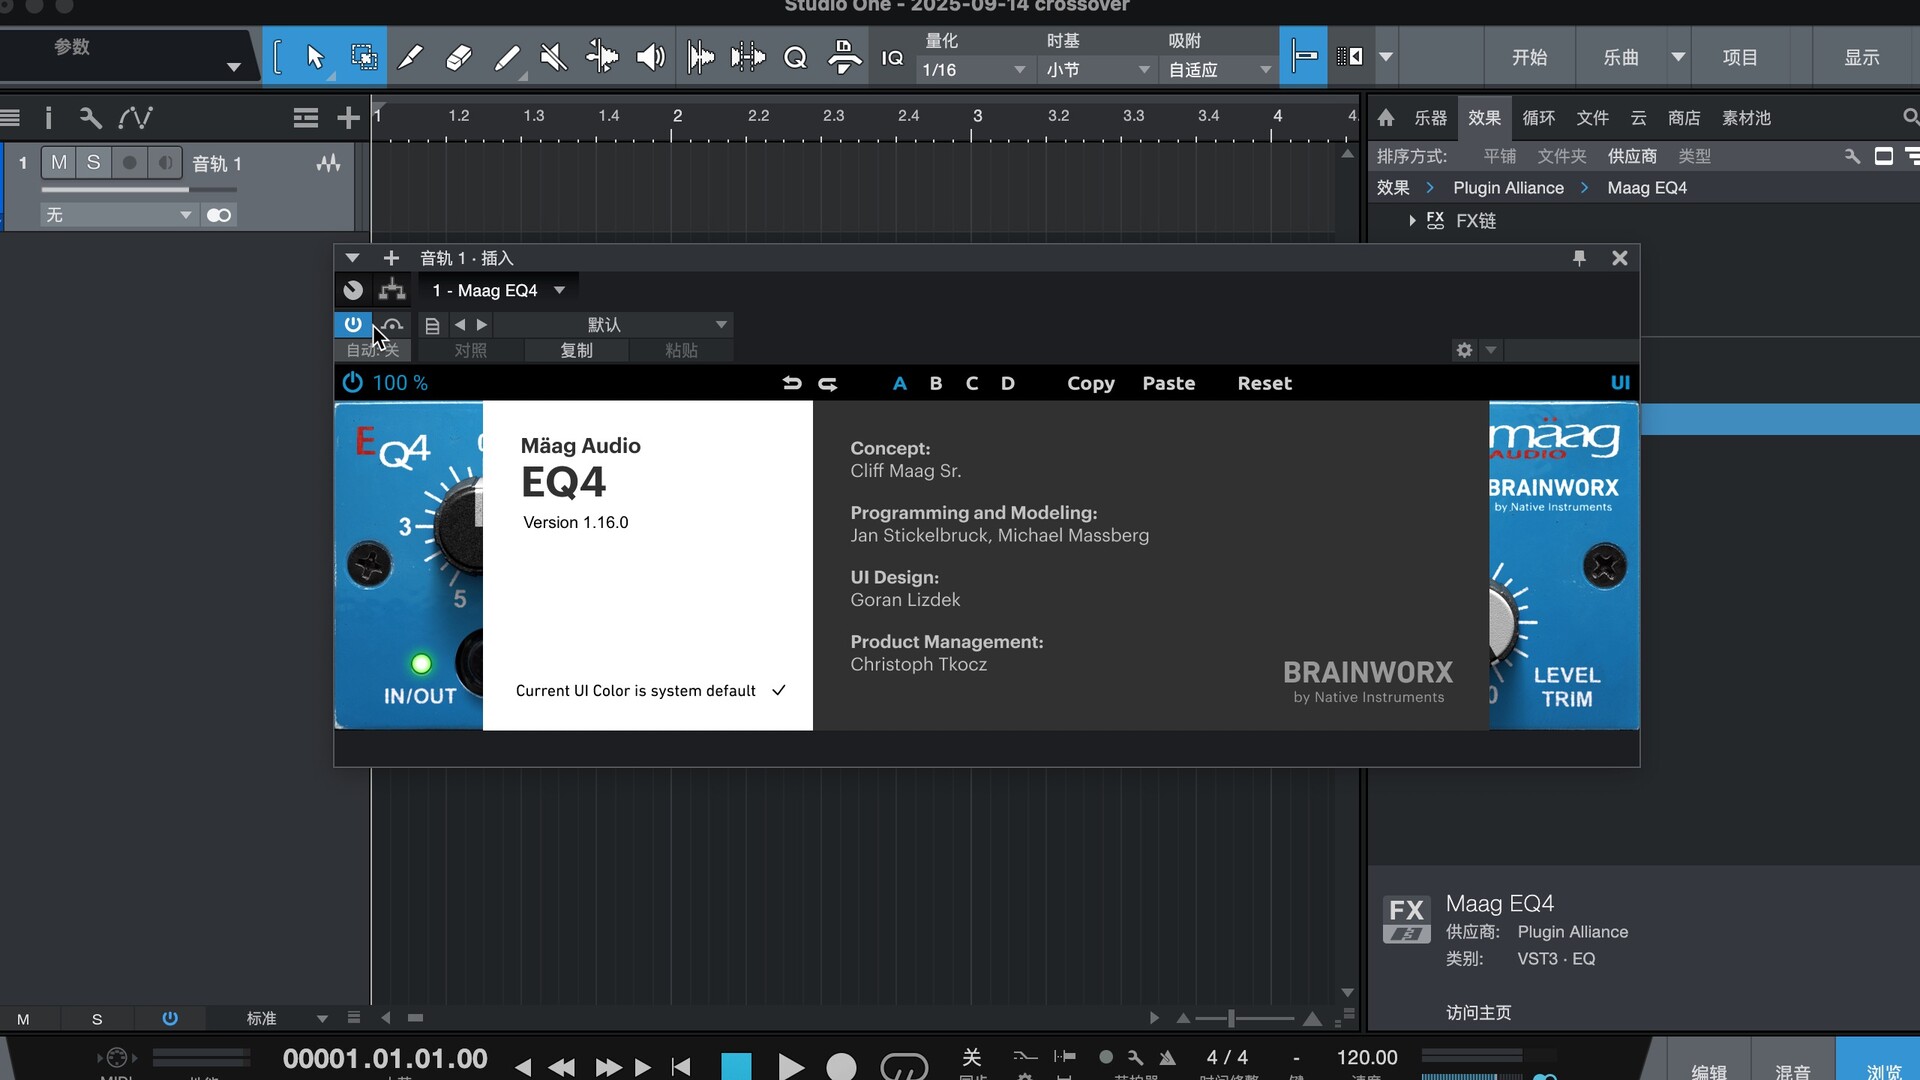
Task: Click the plugin Paste button
Action: click(1168, 383)
